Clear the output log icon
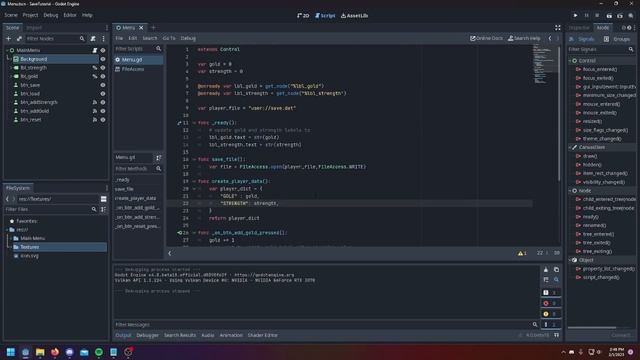The width and height of the screenshot is (640, 360). (546, 270)
